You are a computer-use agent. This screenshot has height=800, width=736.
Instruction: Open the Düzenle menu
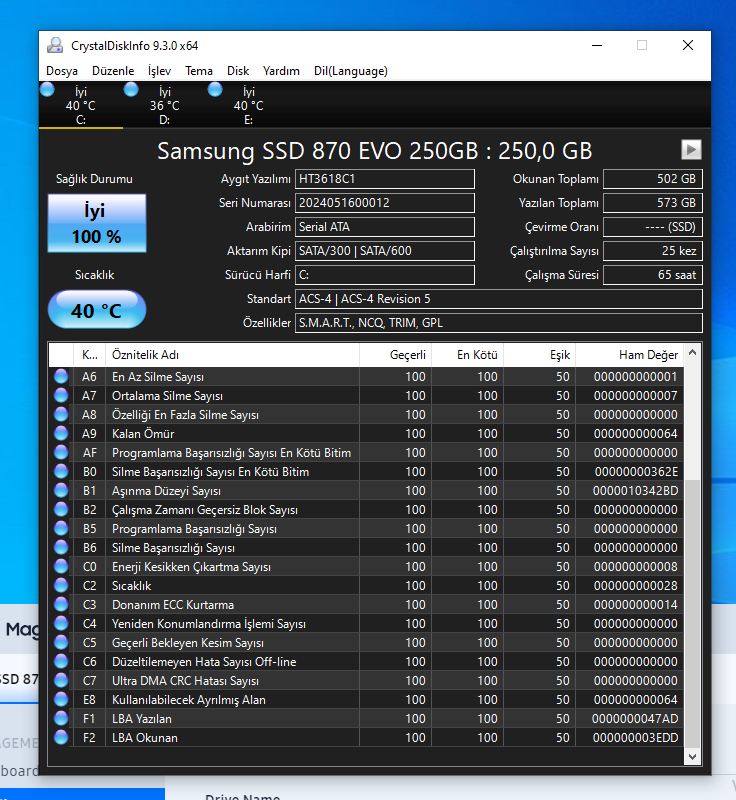(113, 71)
